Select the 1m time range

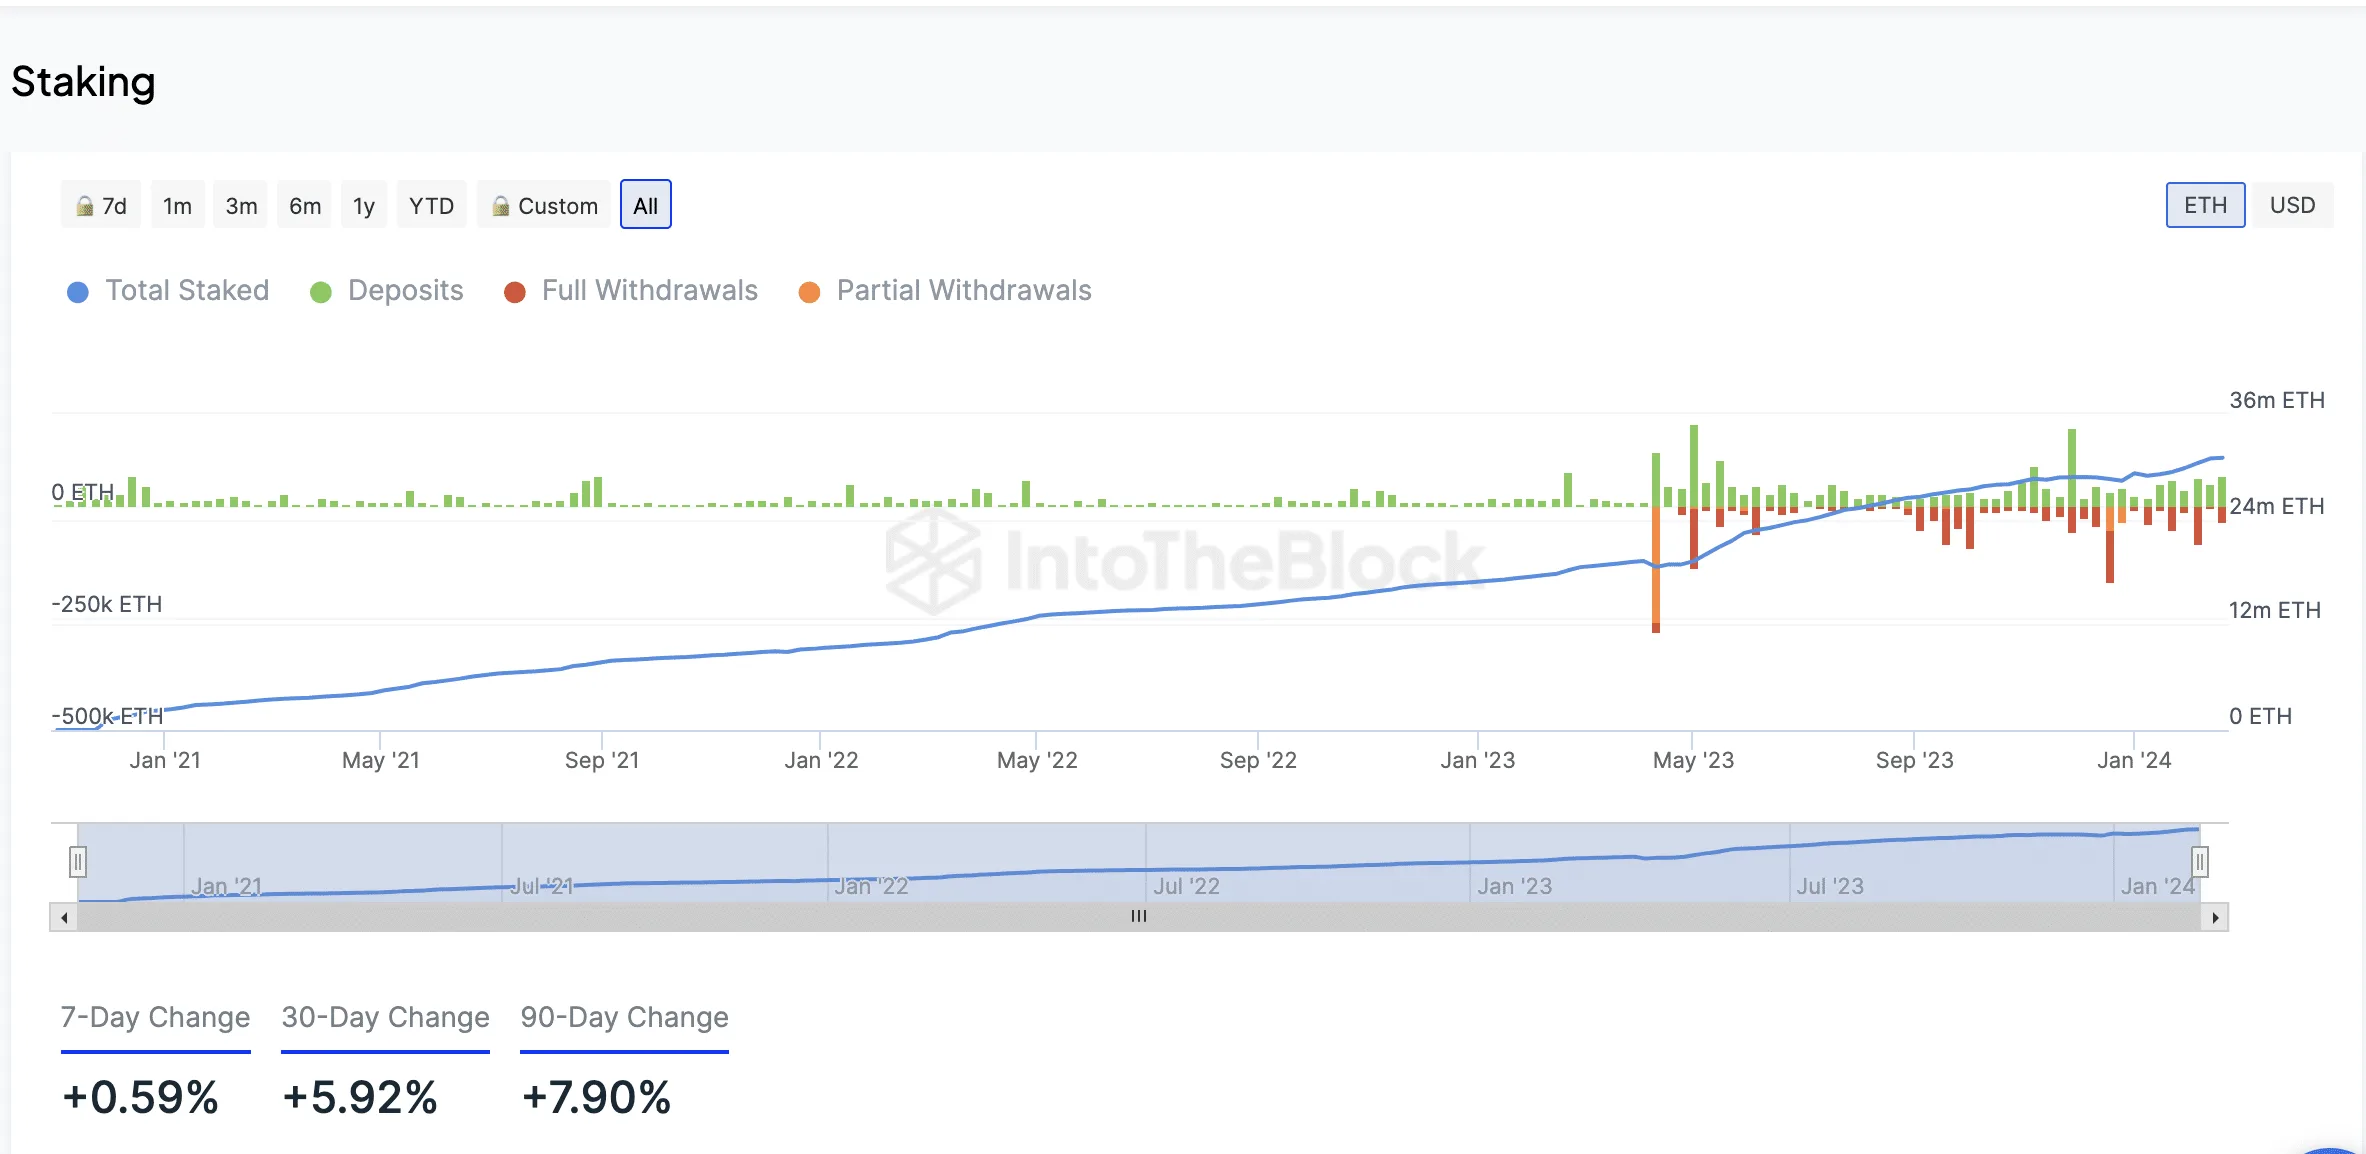(178, 205)
